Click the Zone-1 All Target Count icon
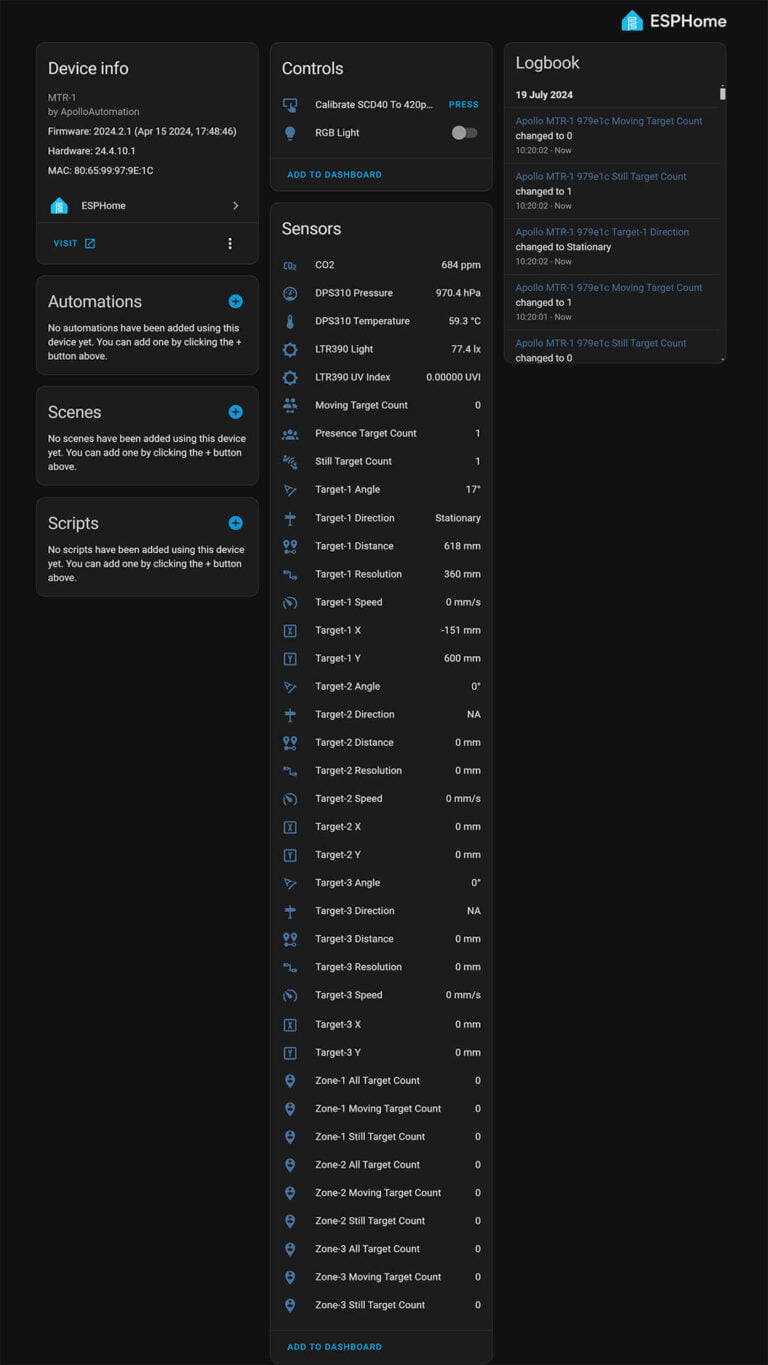This screenshot has height=1365, width=768. point(290,1081)
